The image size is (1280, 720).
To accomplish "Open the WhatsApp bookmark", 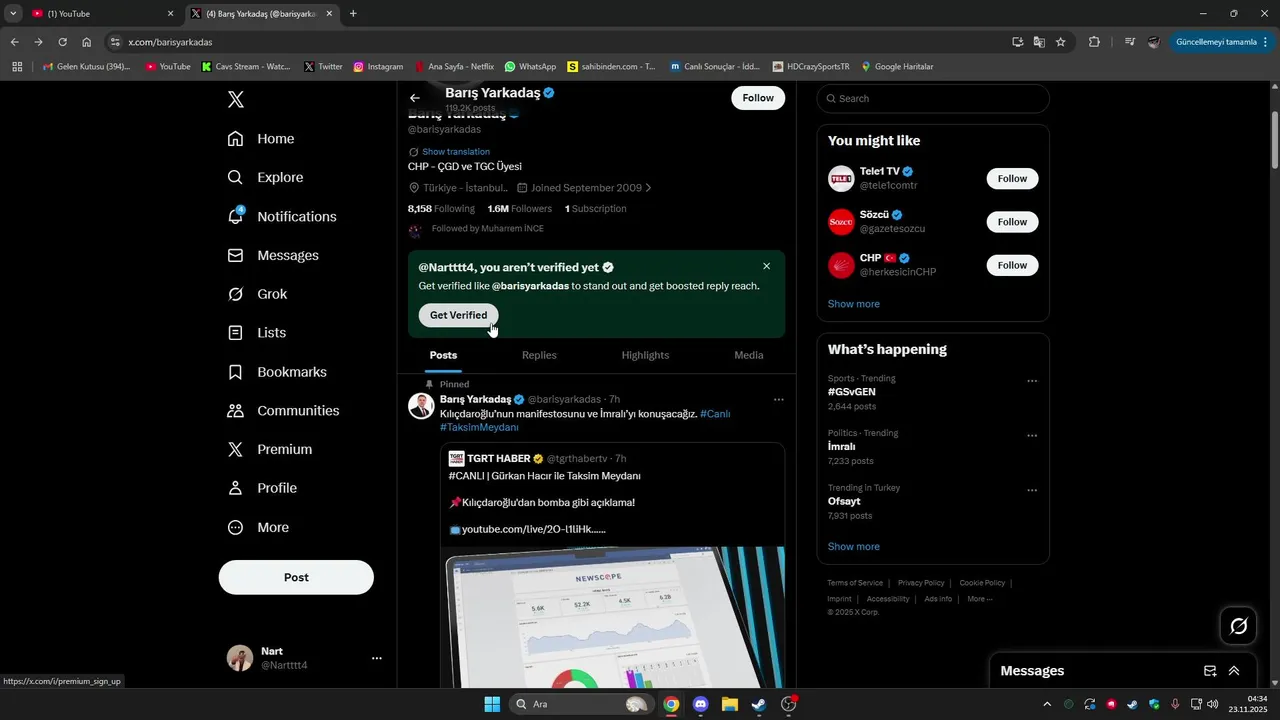I will pyautogui.click(x=530, y=67).
